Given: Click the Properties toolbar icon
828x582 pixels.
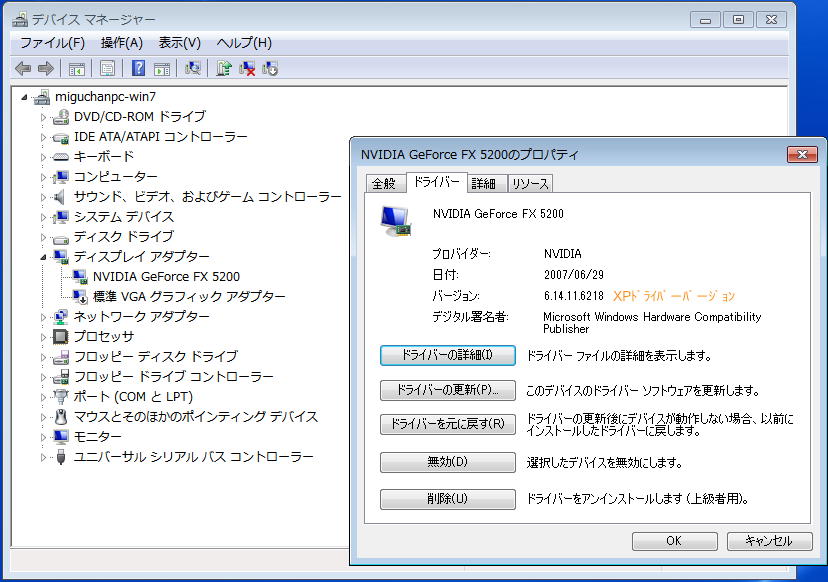Looking at the screenshot, I should pos(108,68).
